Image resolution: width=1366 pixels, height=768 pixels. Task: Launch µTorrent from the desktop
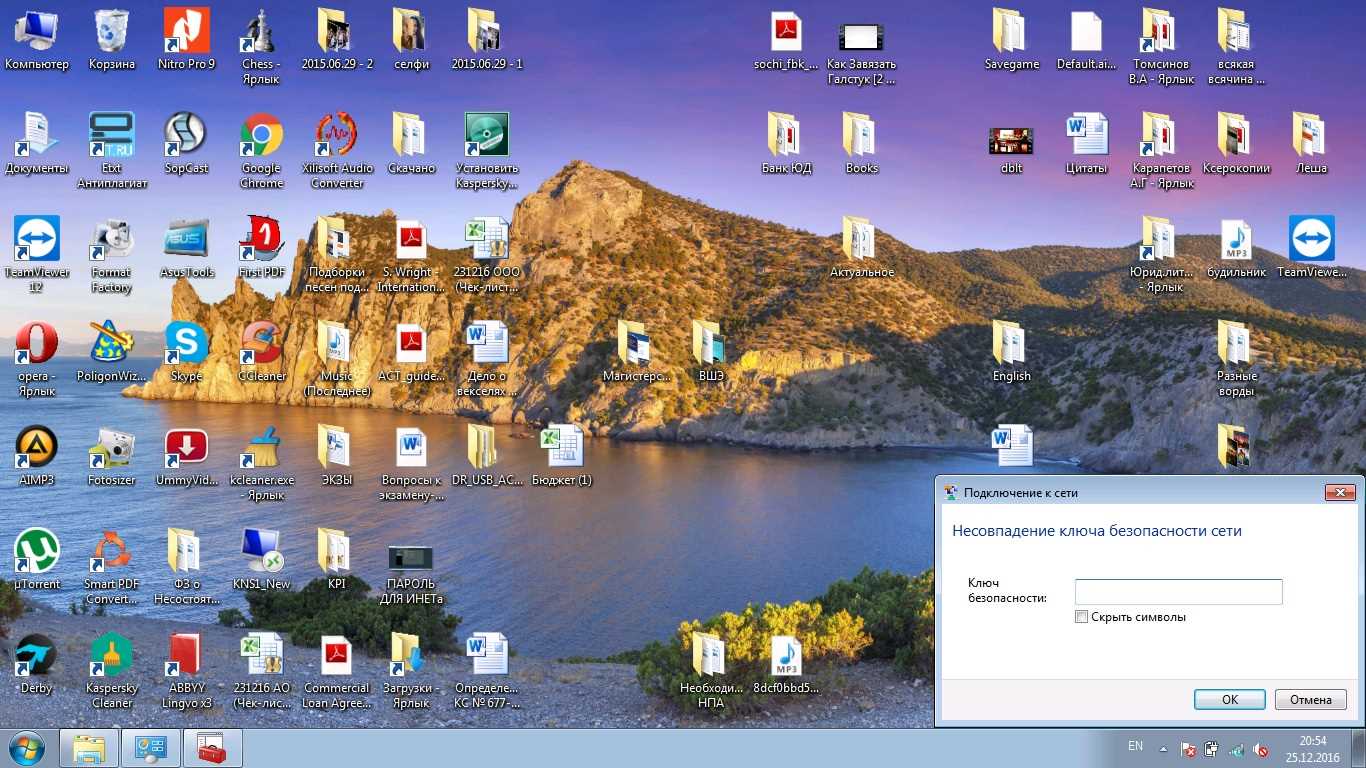tap(36, 560)
